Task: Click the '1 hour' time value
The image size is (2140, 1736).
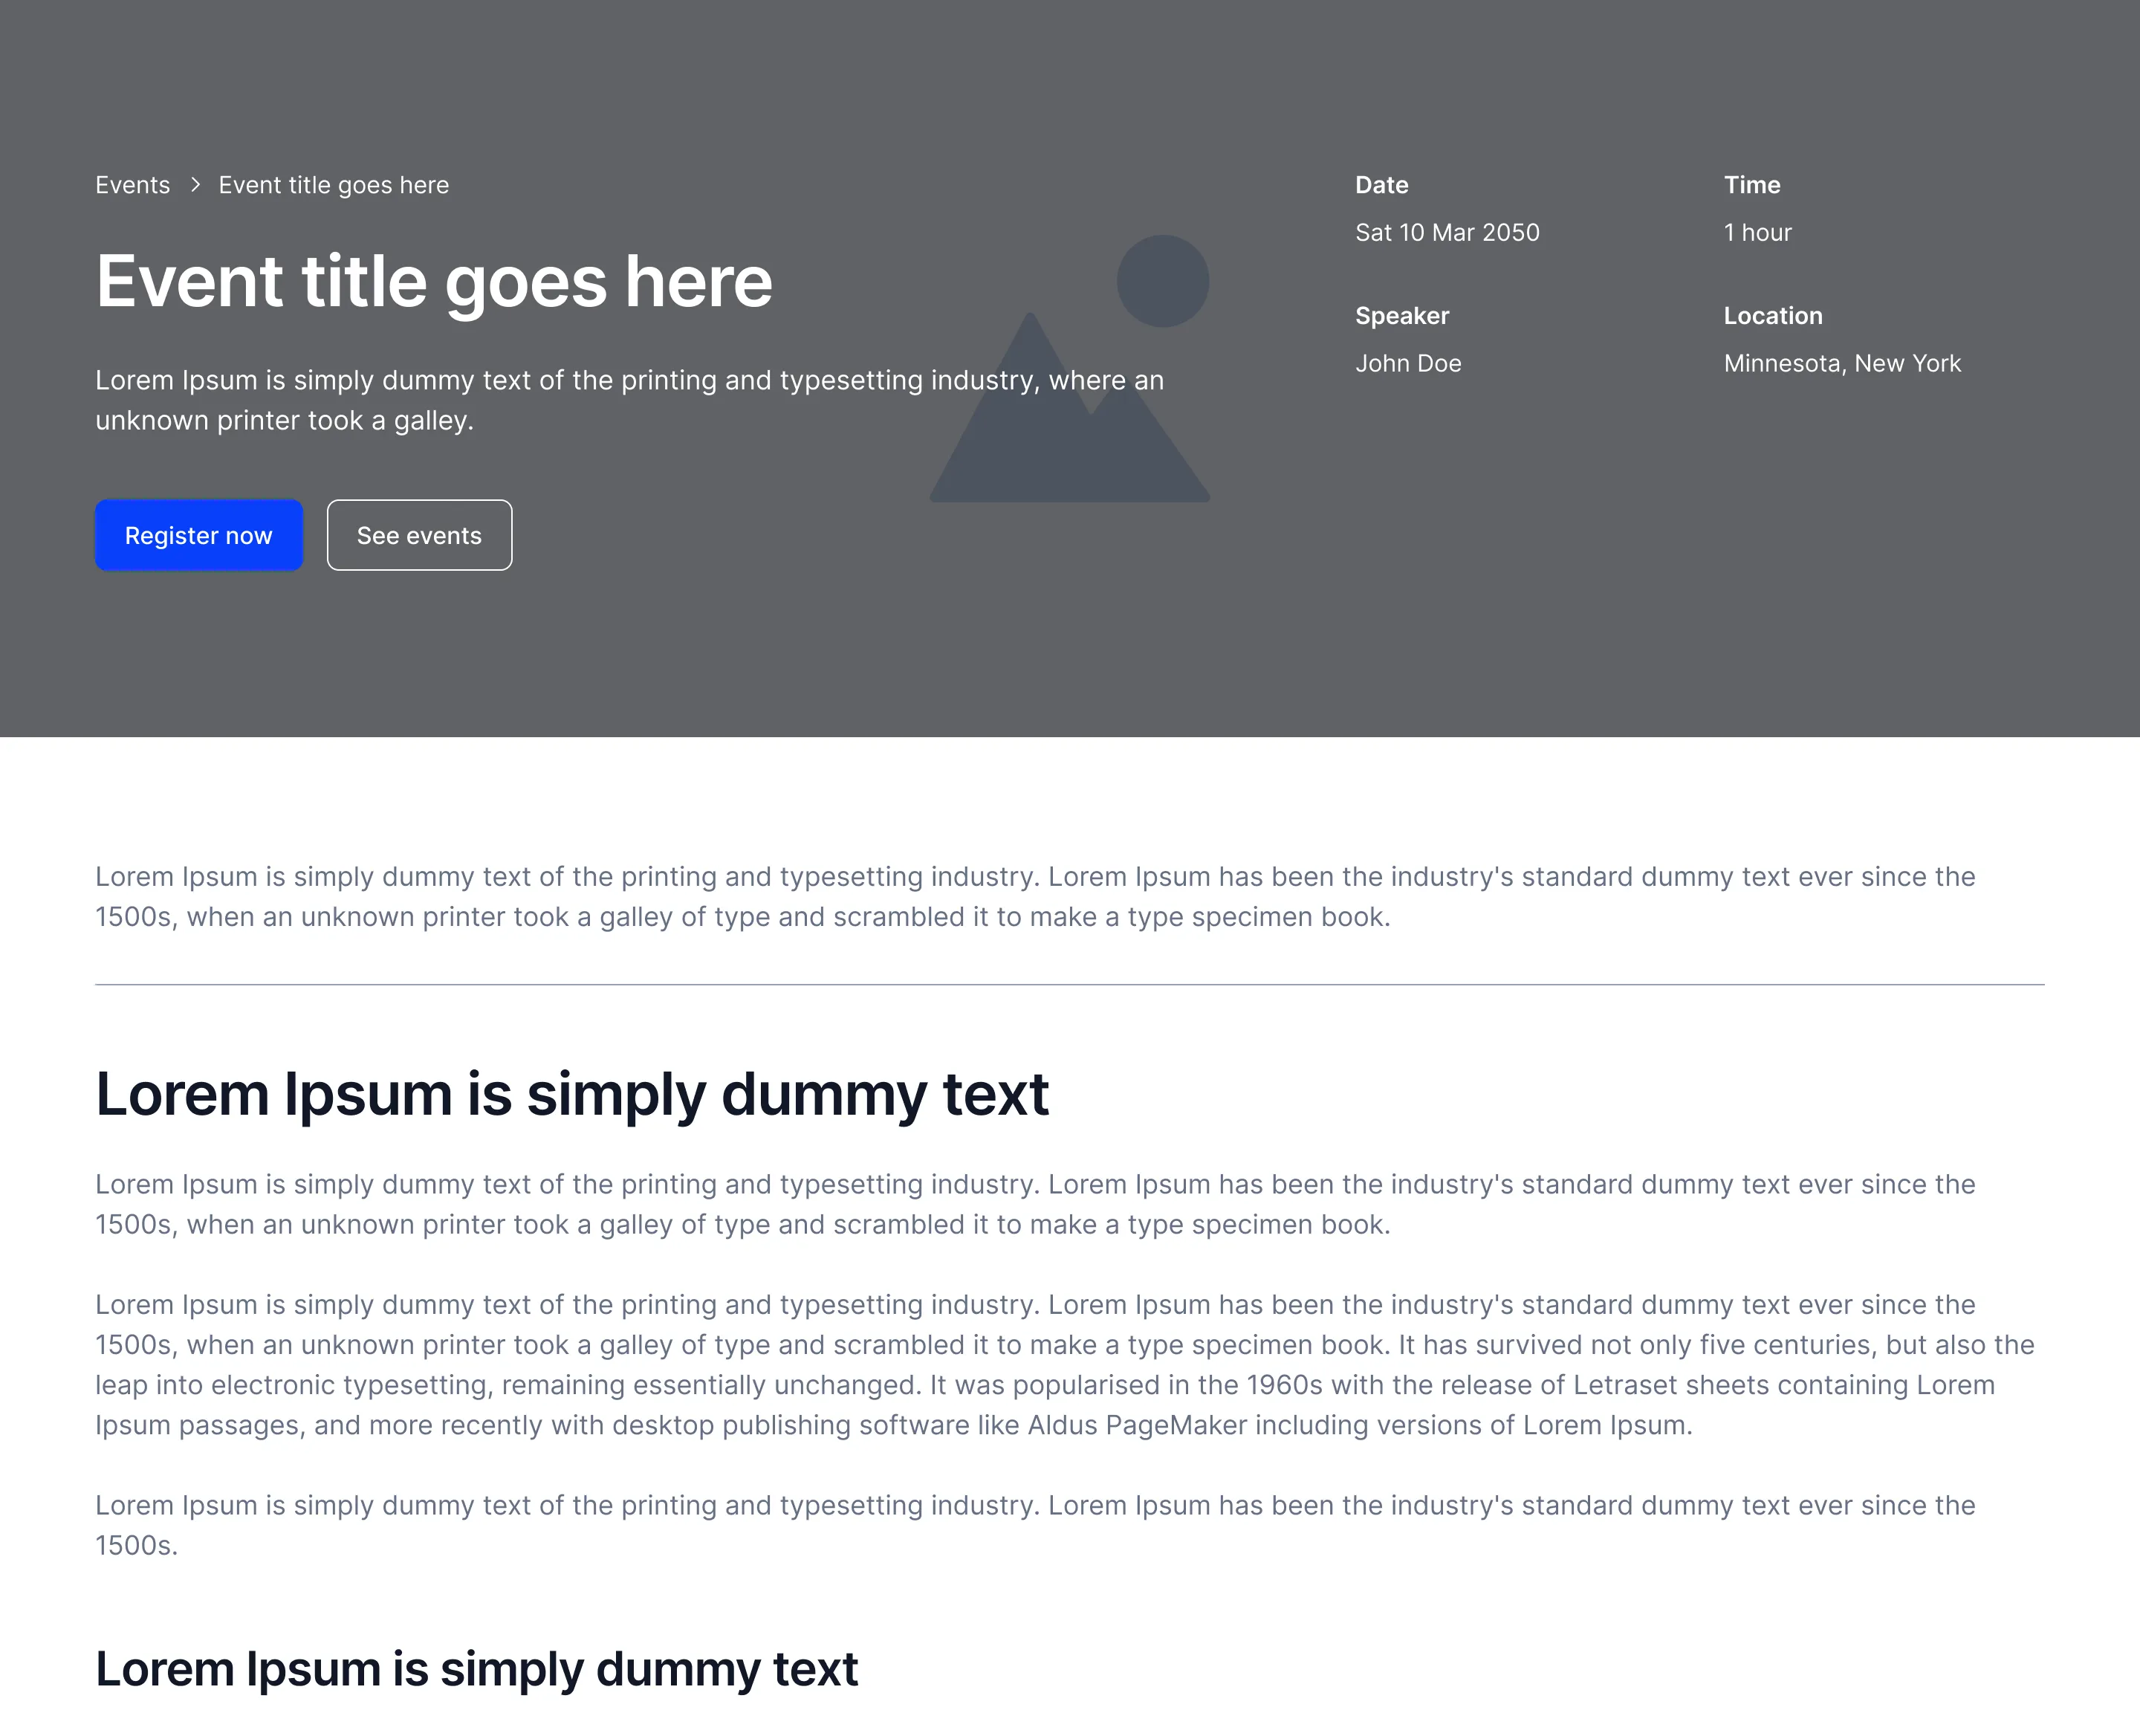Action: [1758, 232]
